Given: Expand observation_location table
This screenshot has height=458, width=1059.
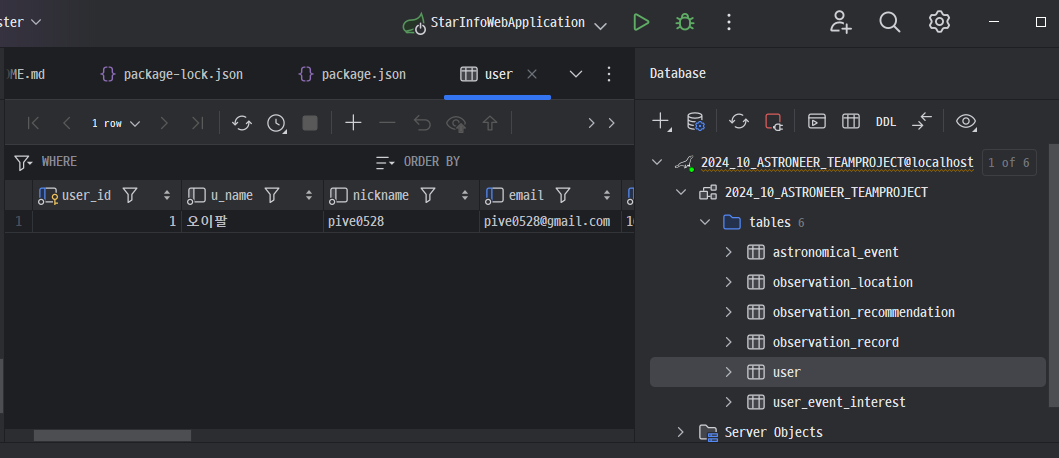Looking at the screenshot, I should (x=729, y=282).
